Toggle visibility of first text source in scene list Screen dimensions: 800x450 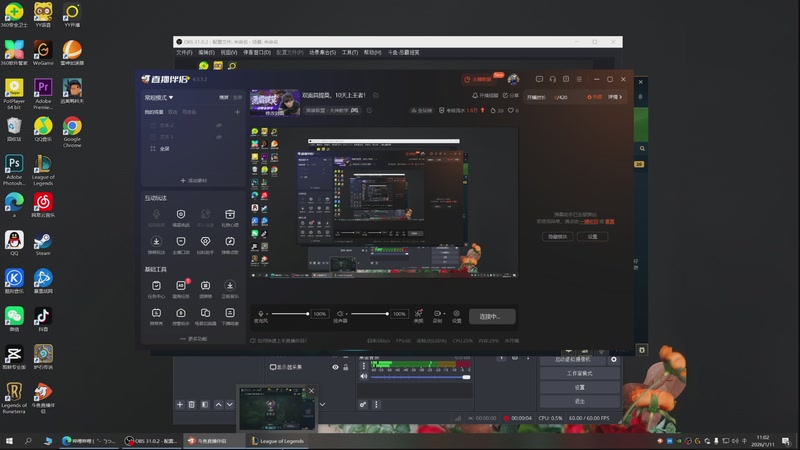[x=219, y=125]
